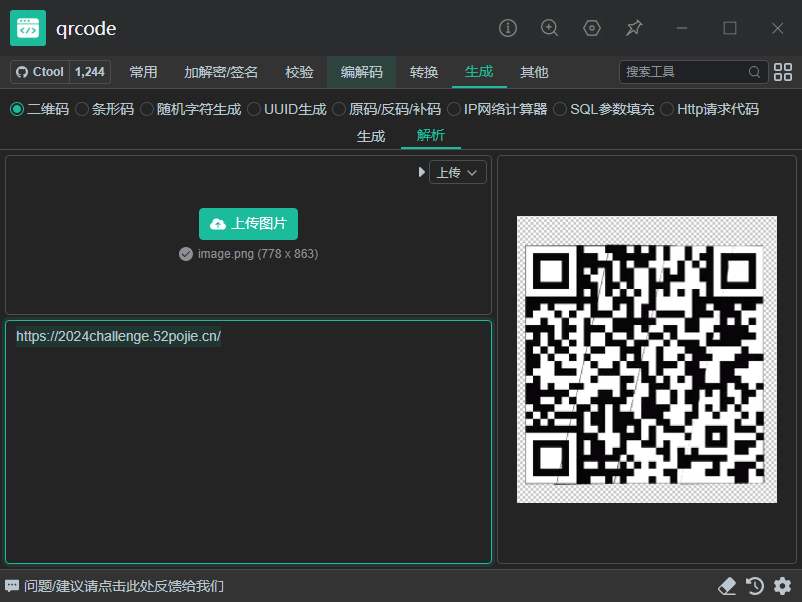Open the 加解密/签名 category tab
The width and height of the screenshot is (802, 602).
click(221, 72)
